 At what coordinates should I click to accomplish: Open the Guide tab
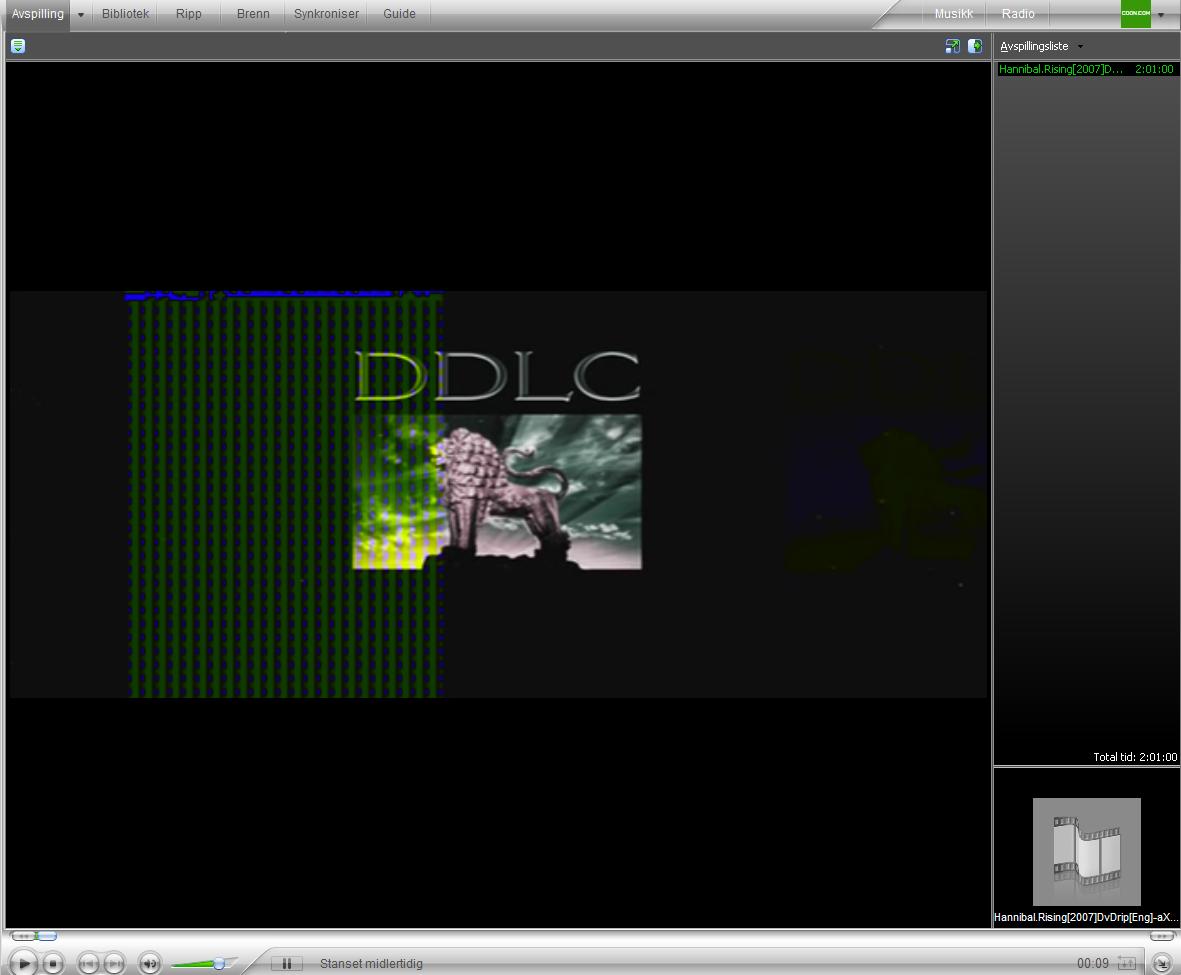point(399,14)
